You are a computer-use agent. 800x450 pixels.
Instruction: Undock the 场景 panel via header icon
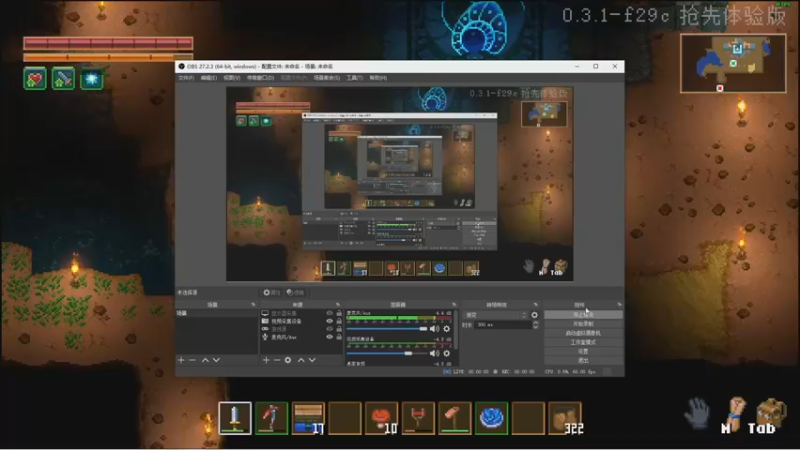254,305
